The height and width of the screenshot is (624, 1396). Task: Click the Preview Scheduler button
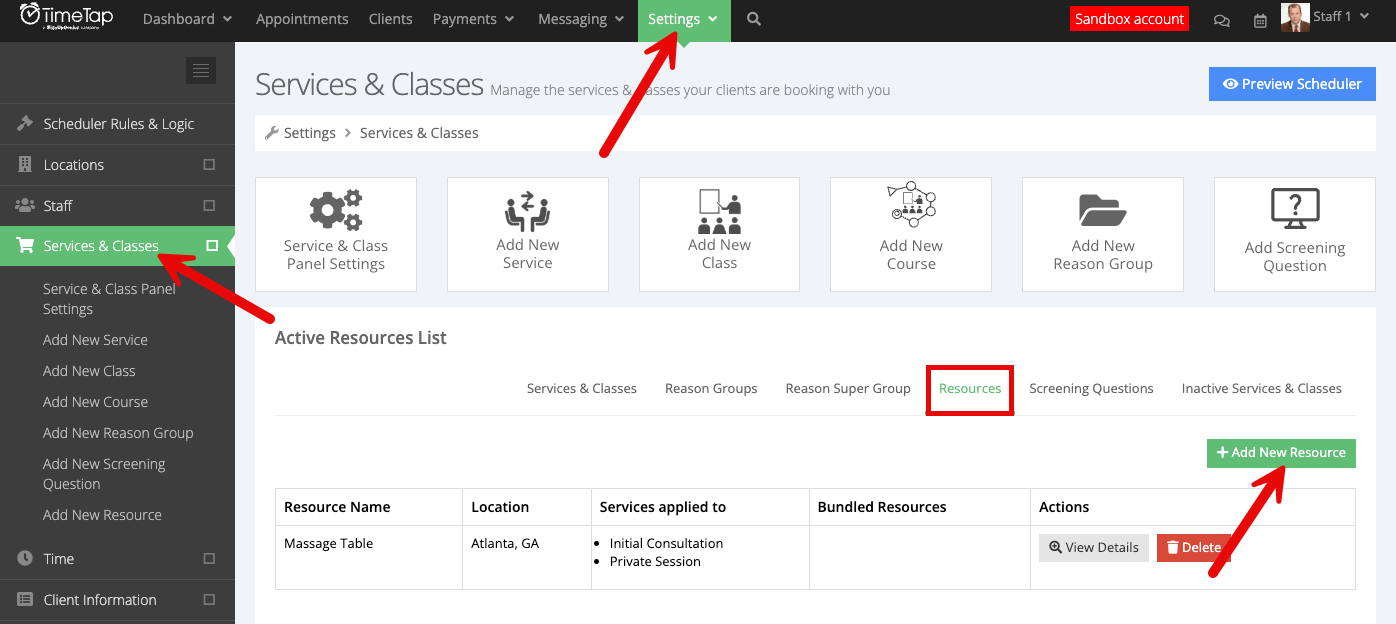coord(1292,84)
